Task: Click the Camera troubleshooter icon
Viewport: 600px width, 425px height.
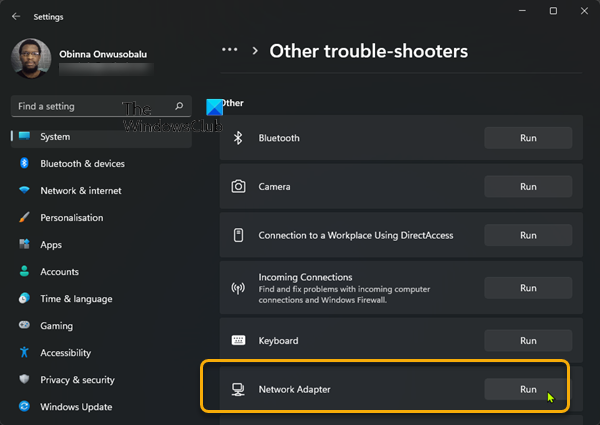Action: 238,187
